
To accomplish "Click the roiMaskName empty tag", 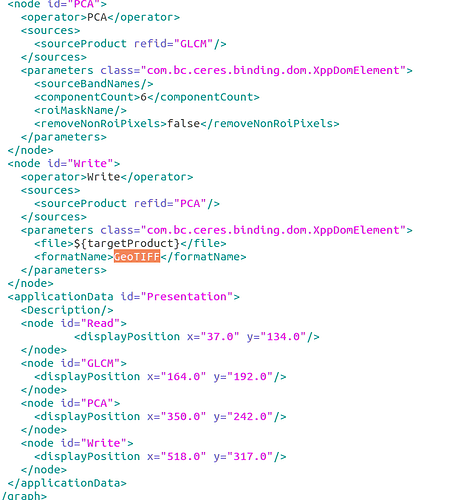I will (x=80, y=110).
